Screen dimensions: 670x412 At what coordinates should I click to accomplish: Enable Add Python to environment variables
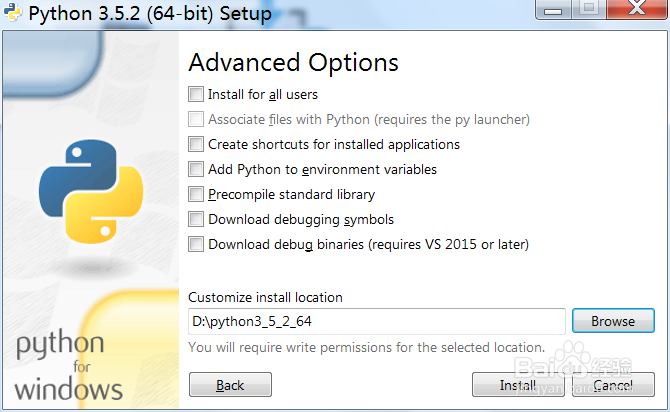pyautogui.click(x=196, y=170)
